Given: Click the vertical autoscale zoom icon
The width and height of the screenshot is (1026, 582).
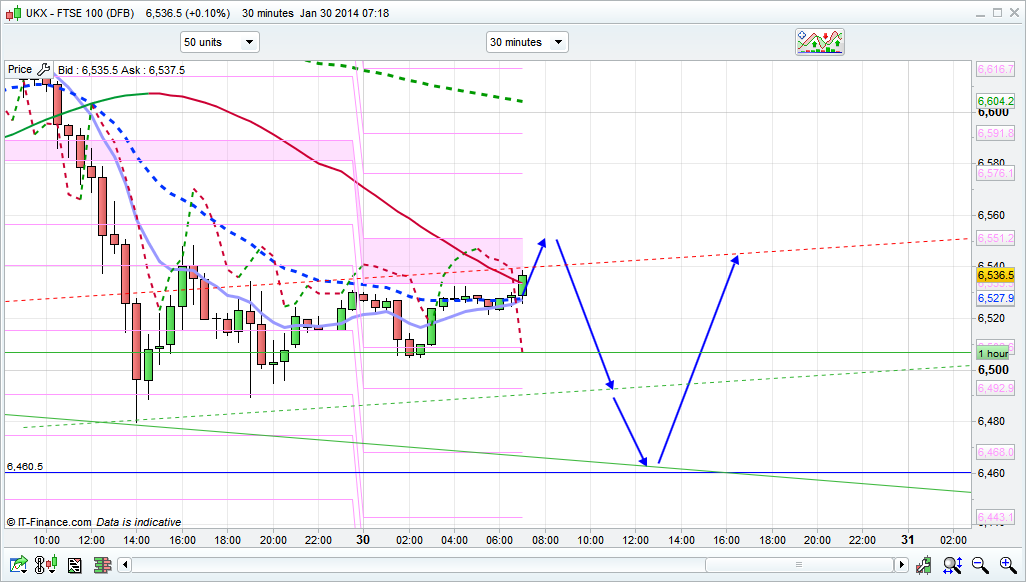Looking at the screenshot, I should (x=954, y=565).
